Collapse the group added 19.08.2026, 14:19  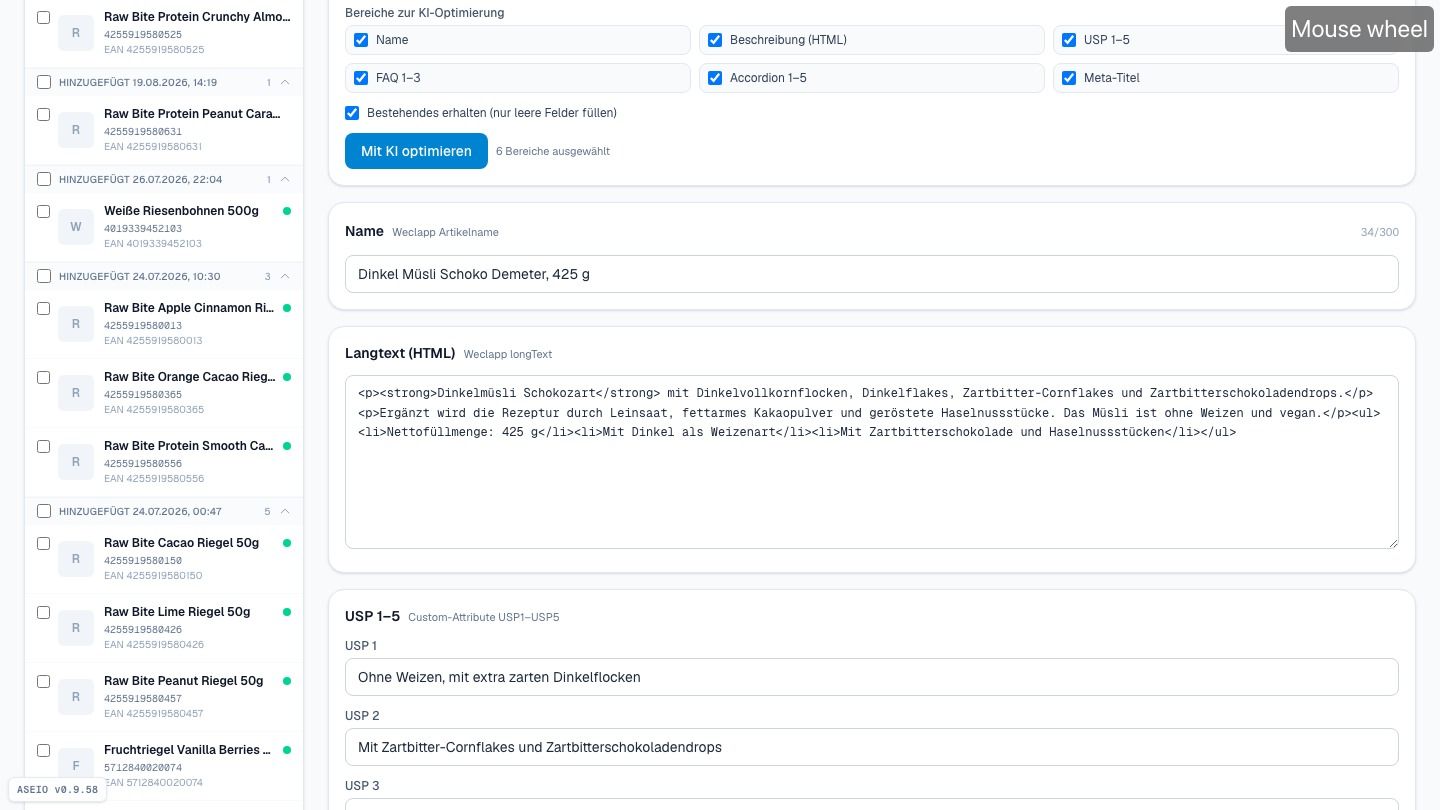[x=285, y=82]
